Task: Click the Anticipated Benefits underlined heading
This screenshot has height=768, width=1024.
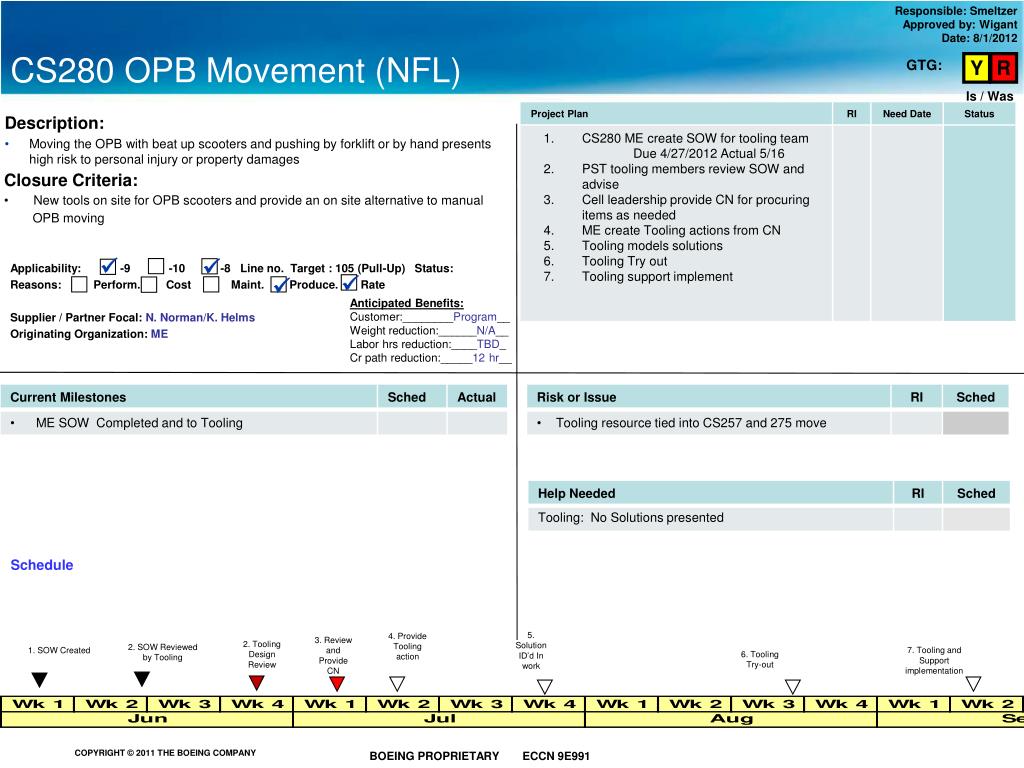Action: [x=407, y=303]
